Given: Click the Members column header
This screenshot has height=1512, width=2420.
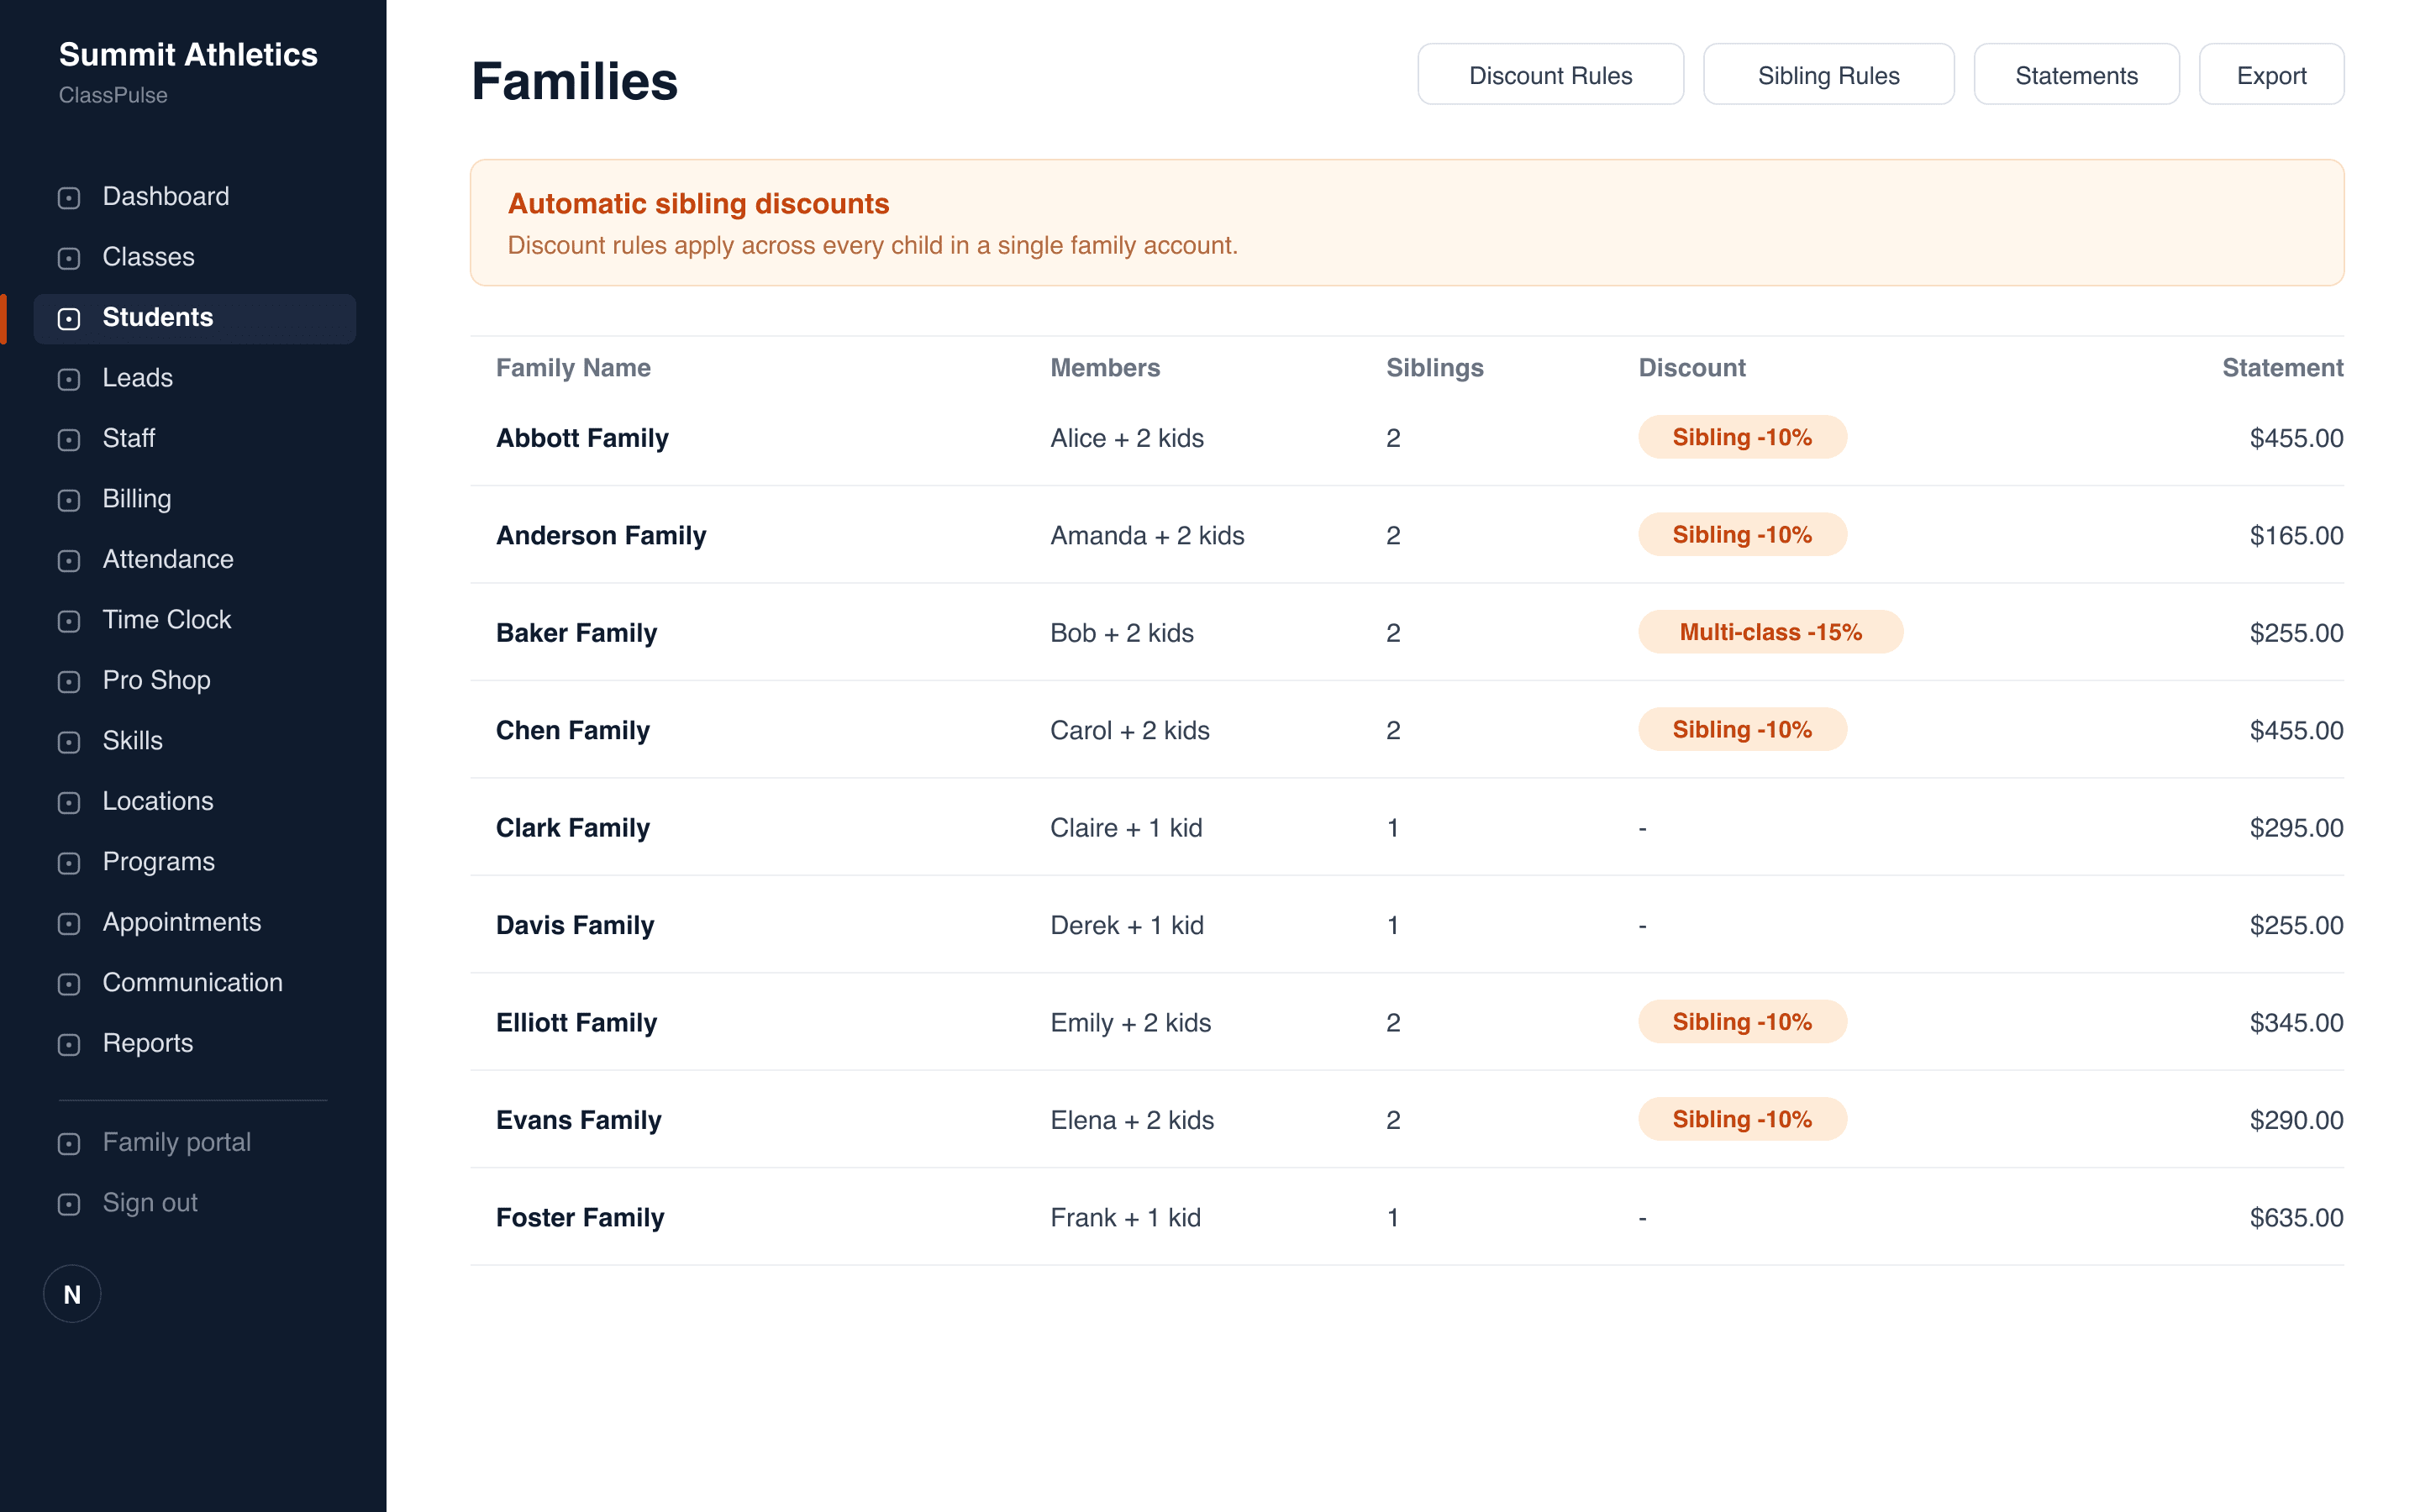Looking at the screenshot, I should point(1105,368).
